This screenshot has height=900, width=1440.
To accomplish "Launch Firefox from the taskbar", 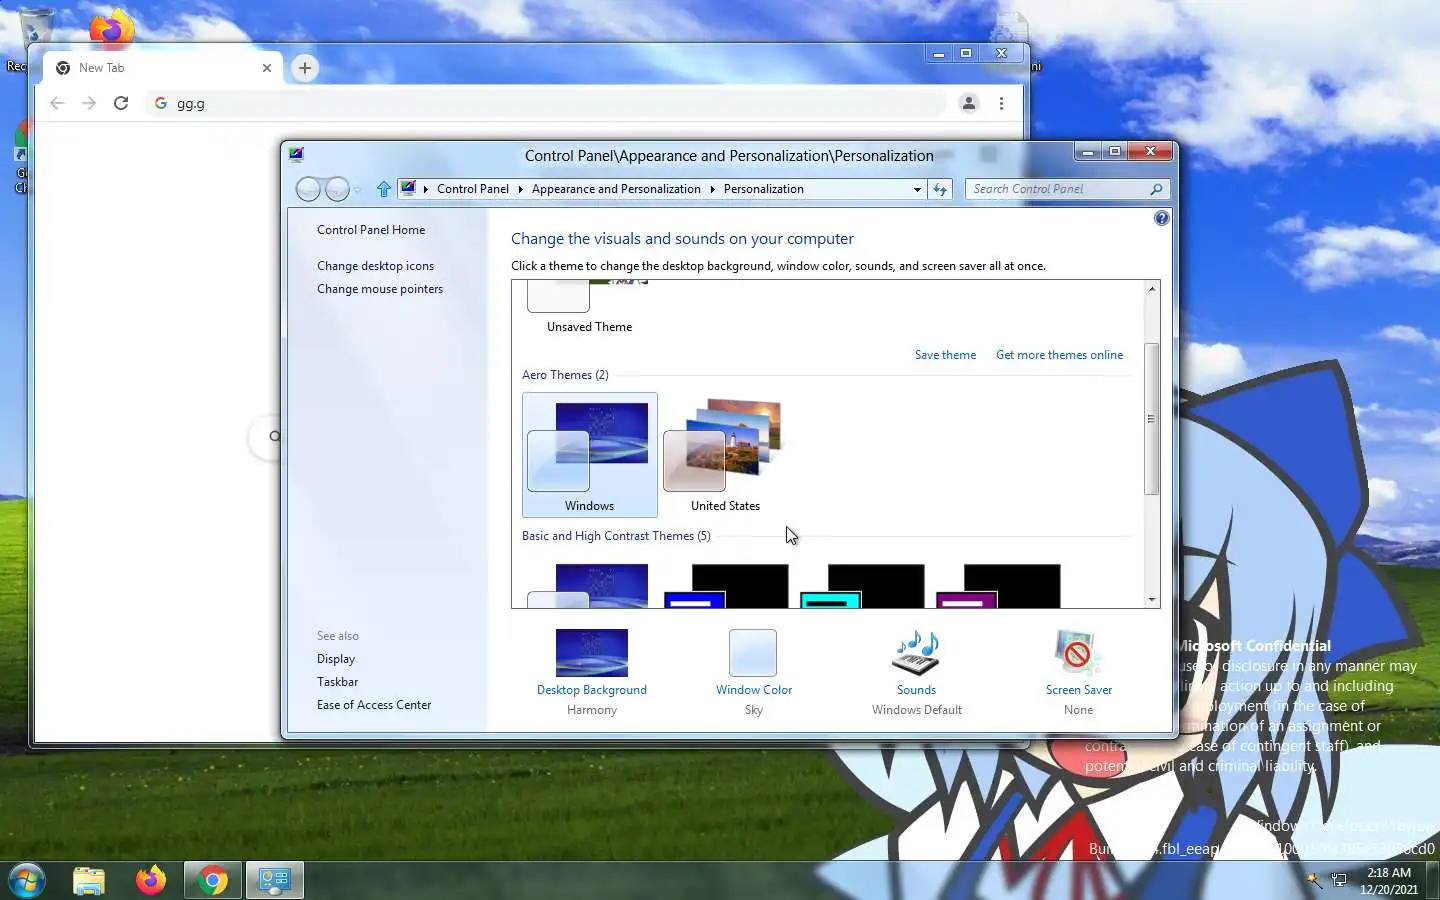I will tap(151, 880).
